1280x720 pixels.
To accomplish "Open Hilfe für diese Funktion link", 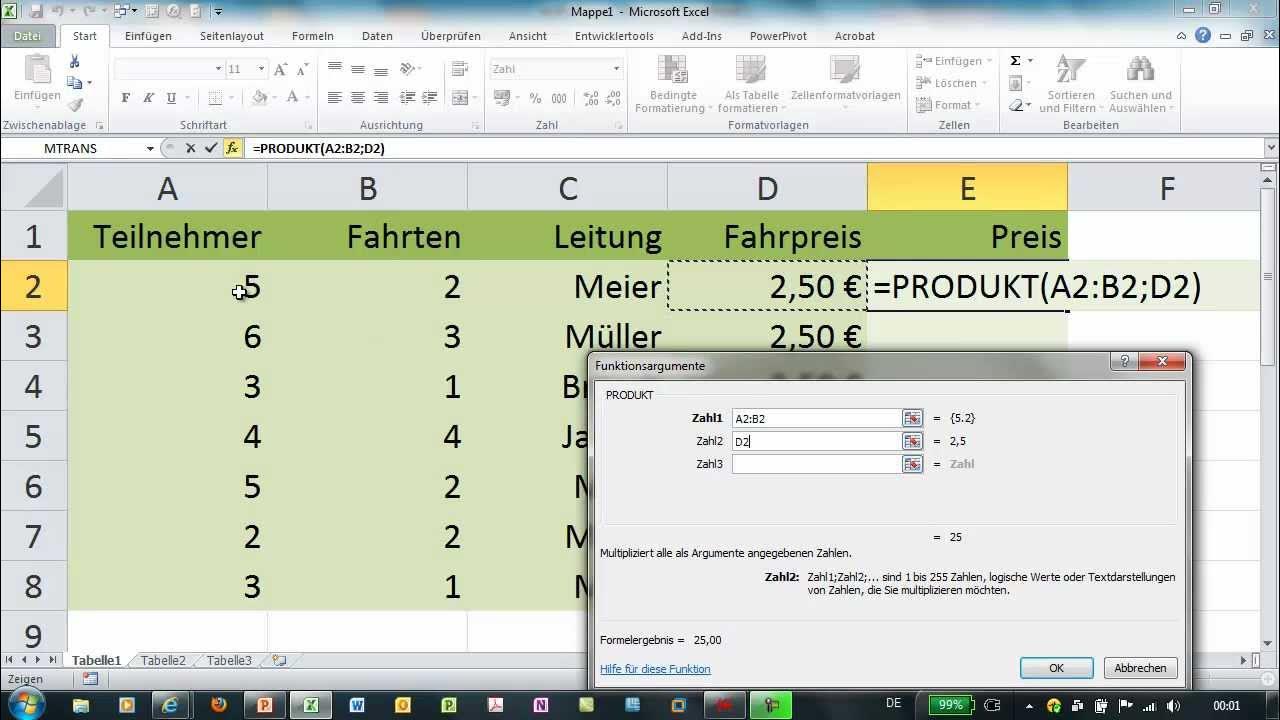I will (x=655, y=669).
